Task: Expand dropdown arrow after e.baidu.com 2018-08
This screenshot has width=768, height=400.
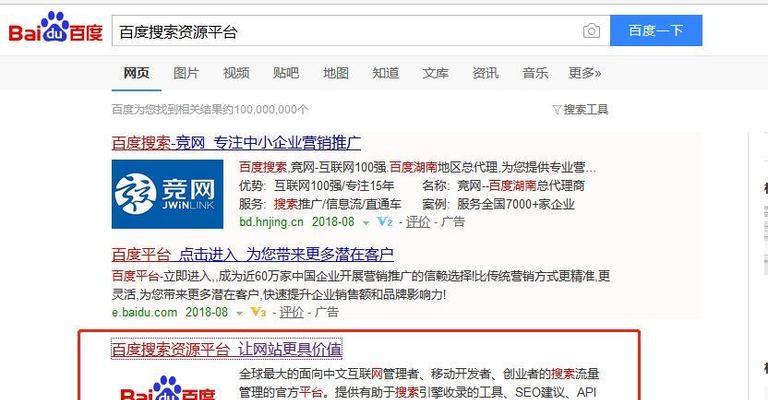Action: click(x=240, y=313)
